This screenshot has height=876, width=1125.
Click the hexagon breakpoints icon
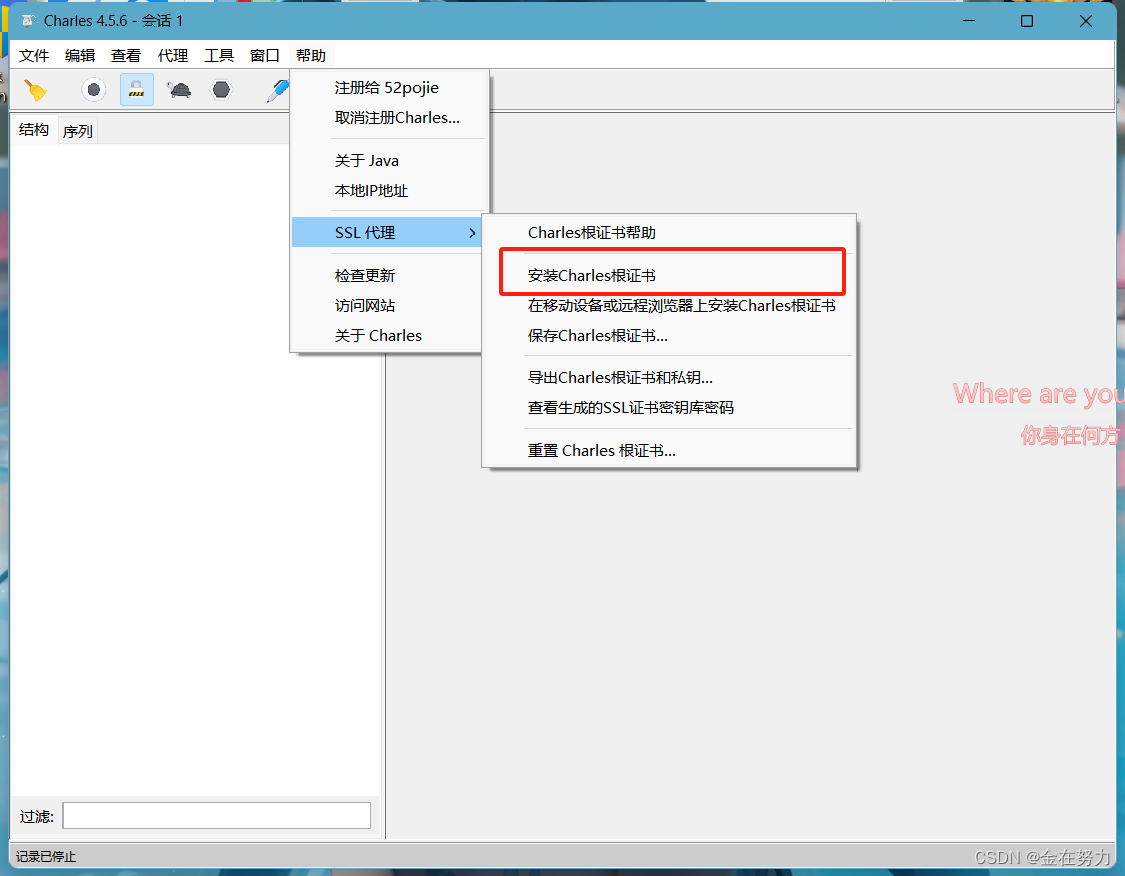pyautogui.click(x=221, y=90)
